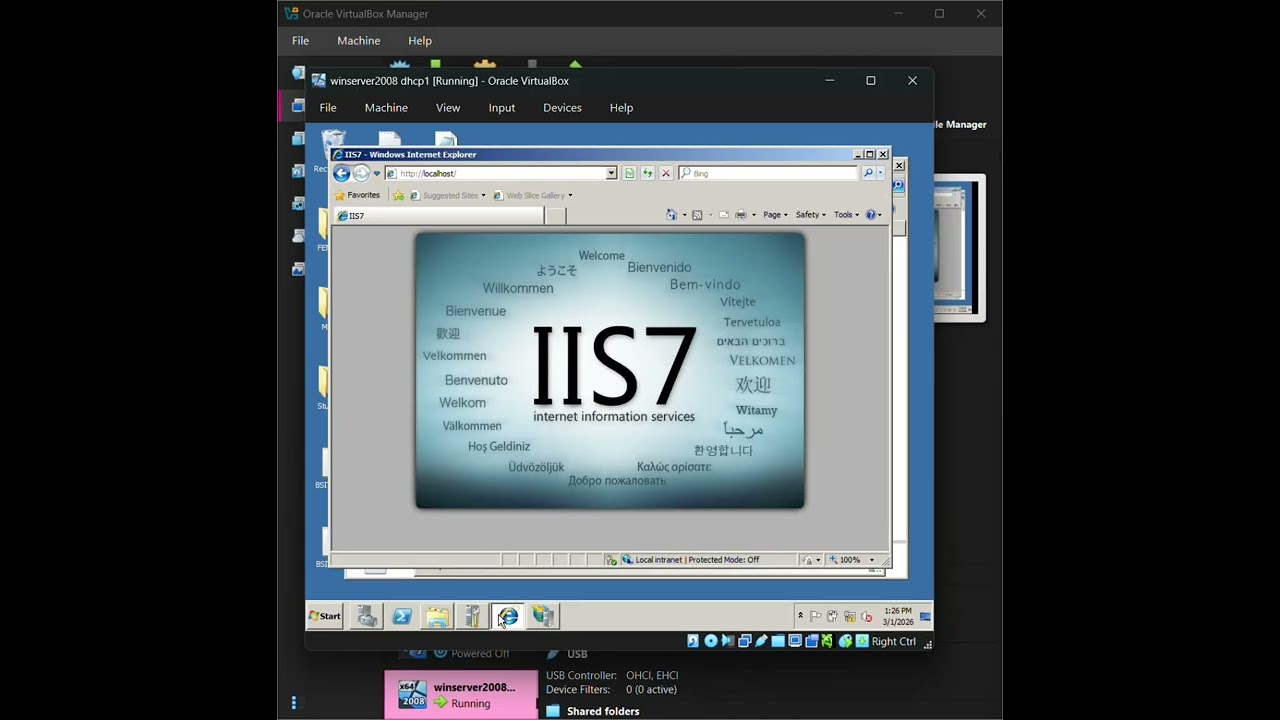
Task: Click the IE forward navigation arrow
Action: (361, 173)
